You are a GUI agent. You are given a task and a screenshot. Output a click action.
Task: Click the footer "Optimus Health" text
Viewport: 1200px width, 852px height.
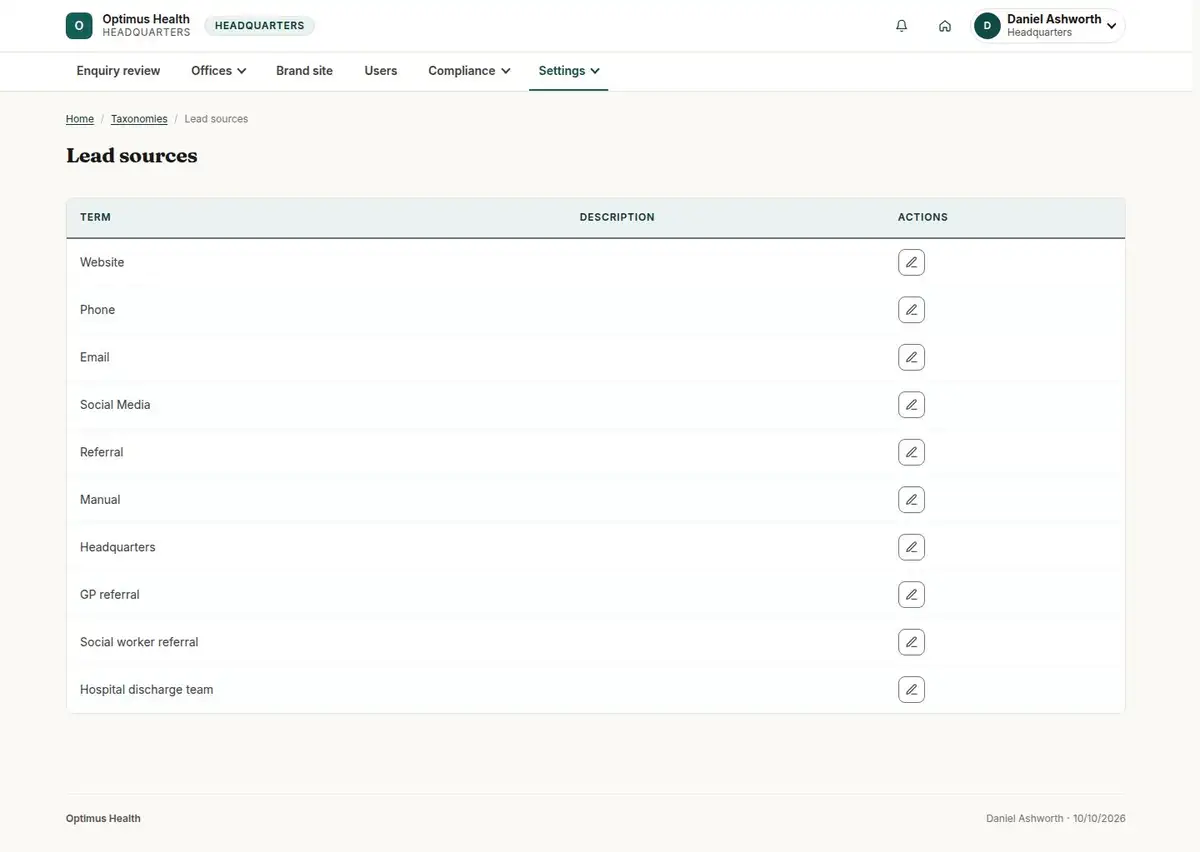click(103, 819)
